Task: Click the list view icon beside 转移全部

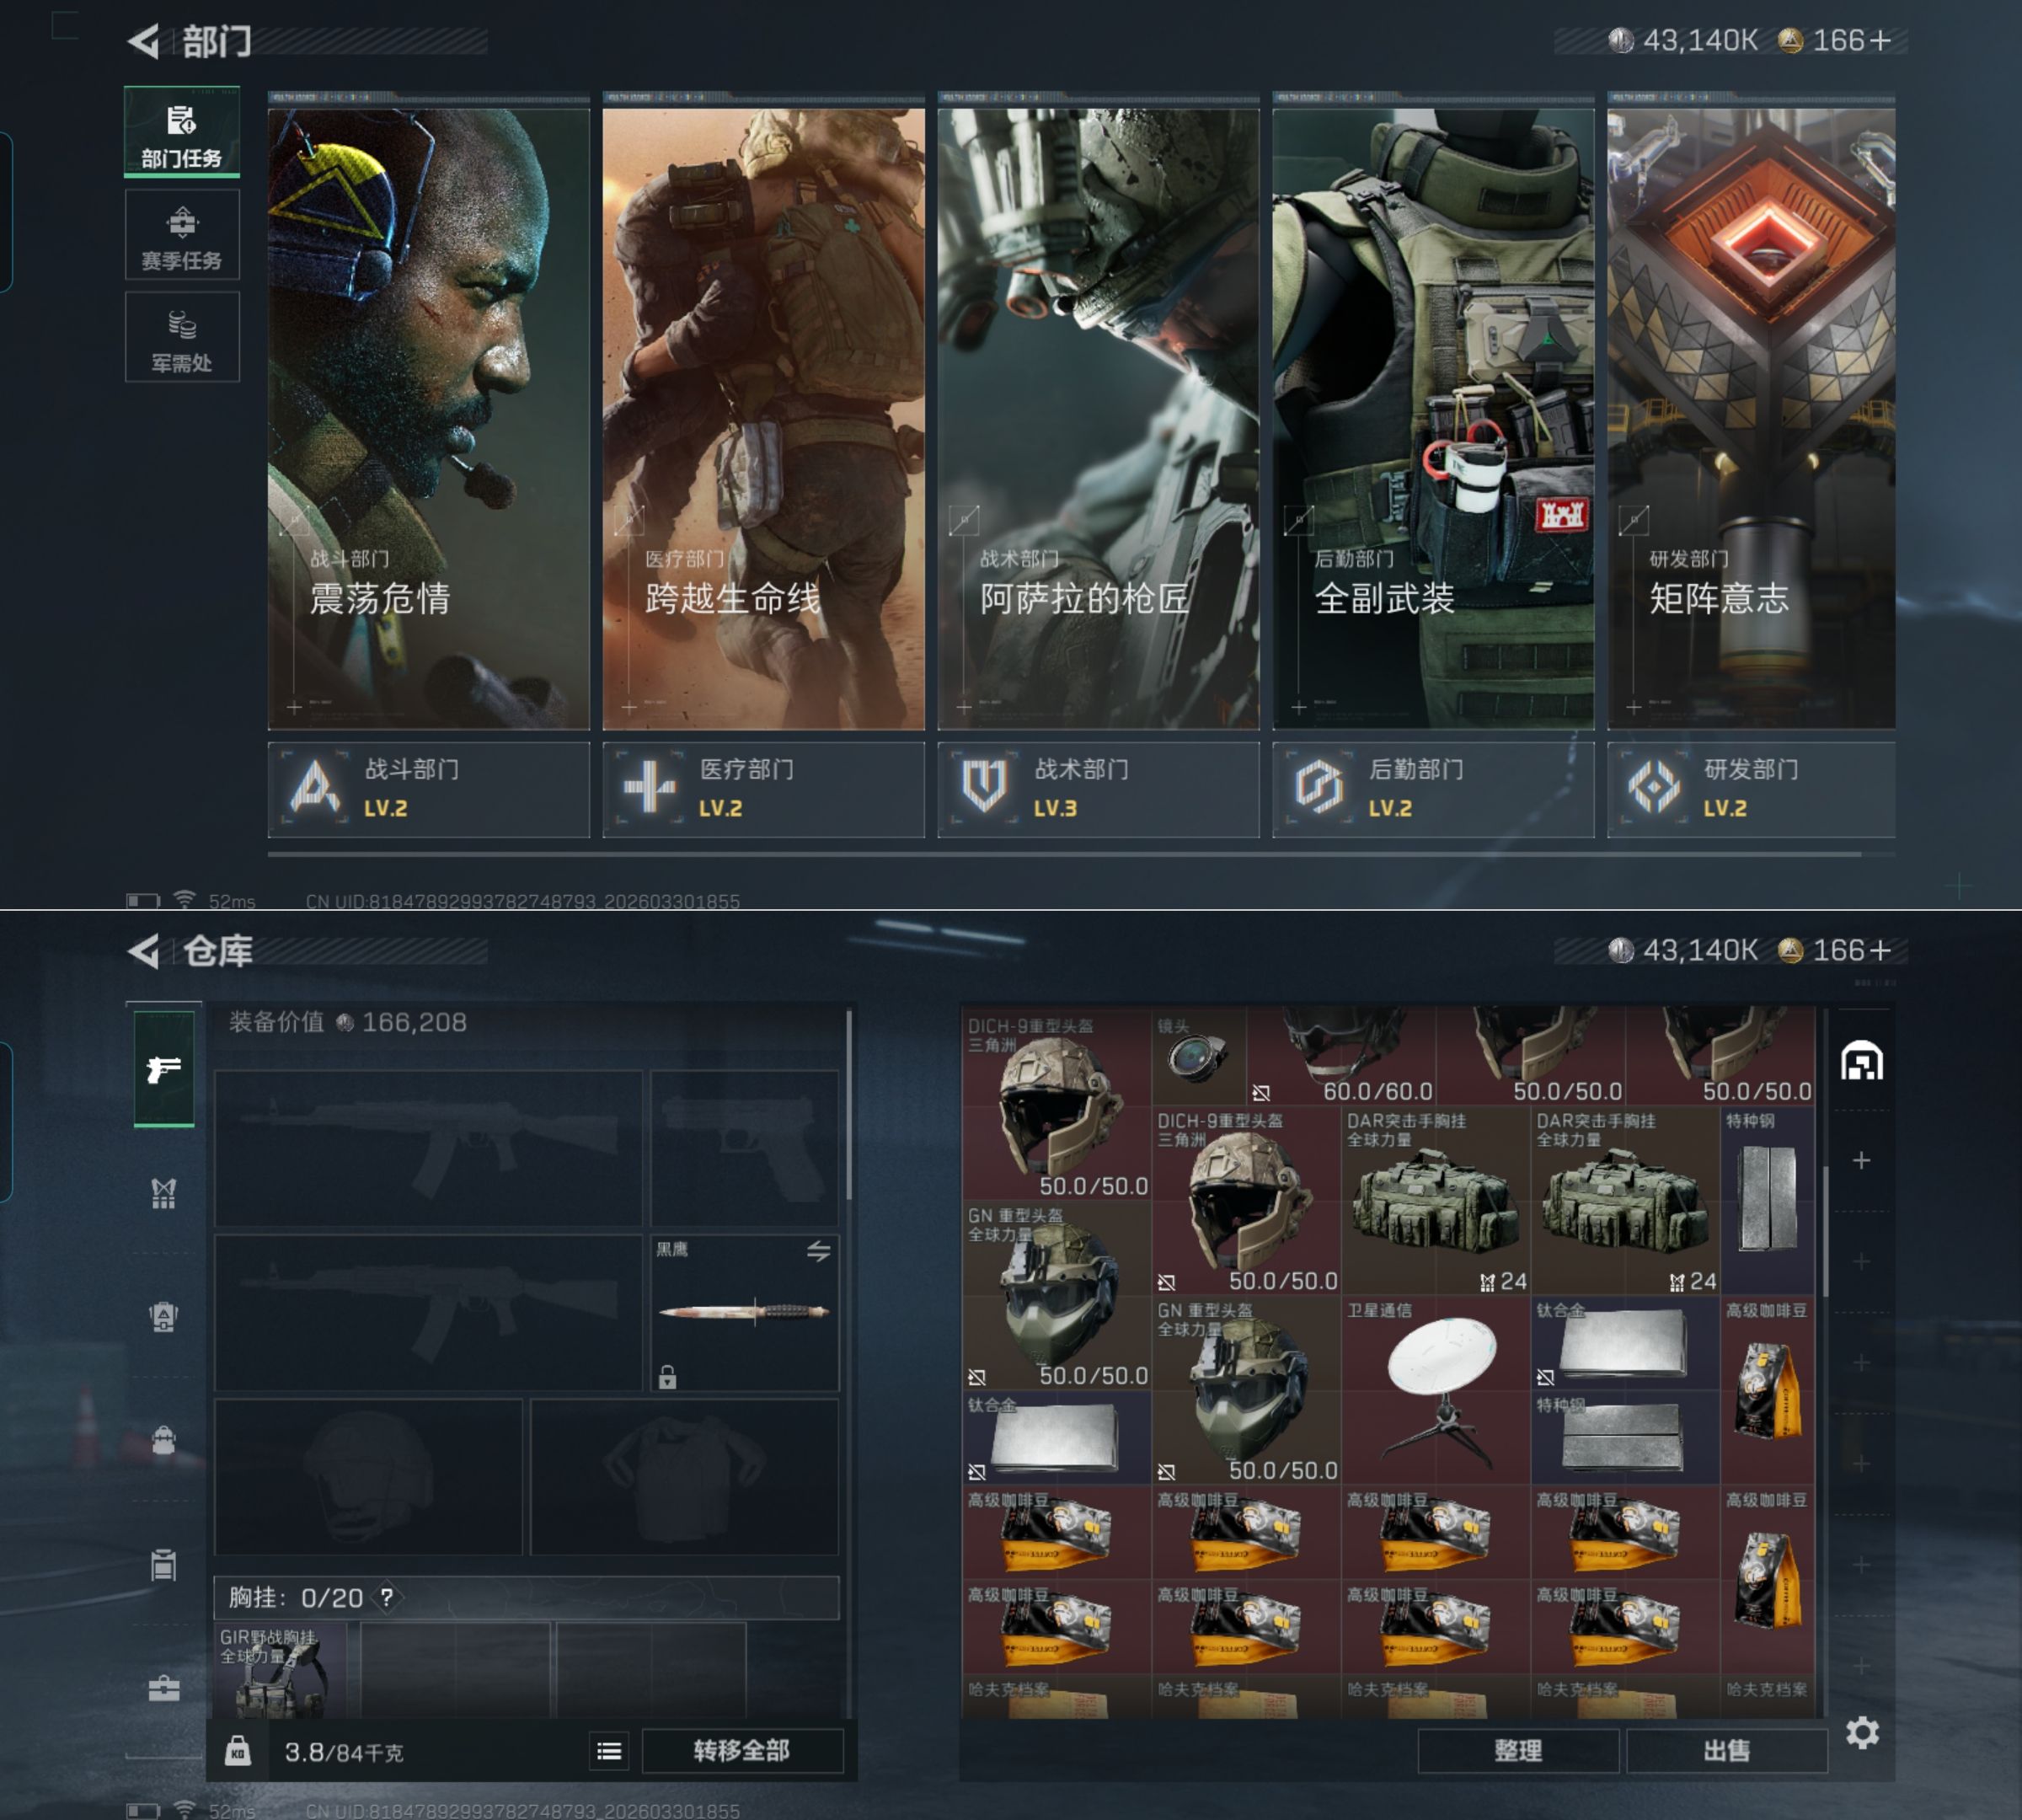Action: [x=609, y=1750]
